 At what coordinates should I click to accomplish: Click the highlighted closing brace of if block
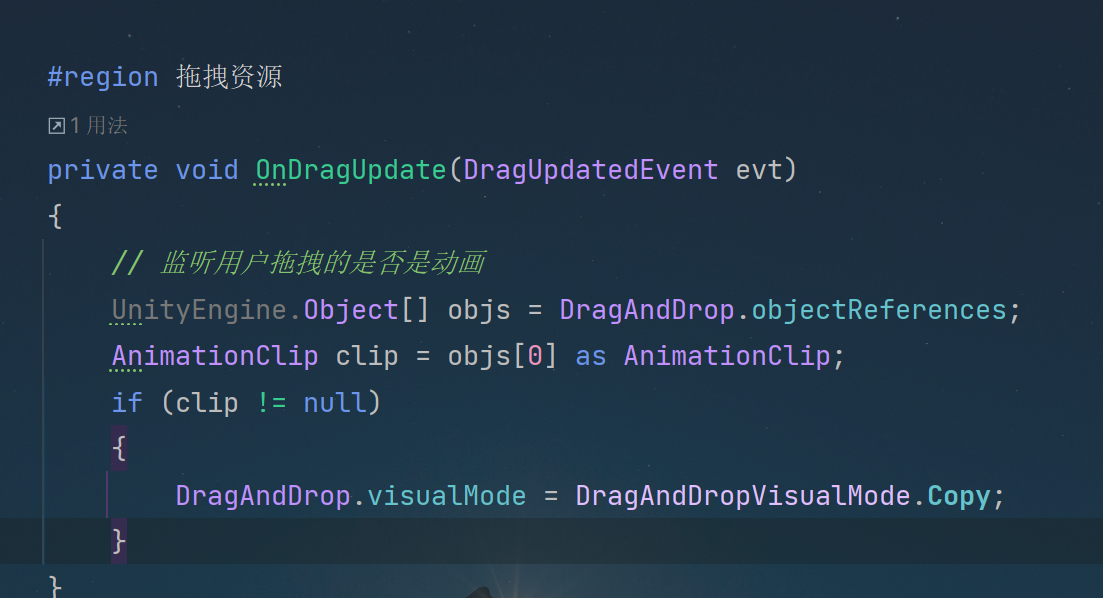click(119, 542)
